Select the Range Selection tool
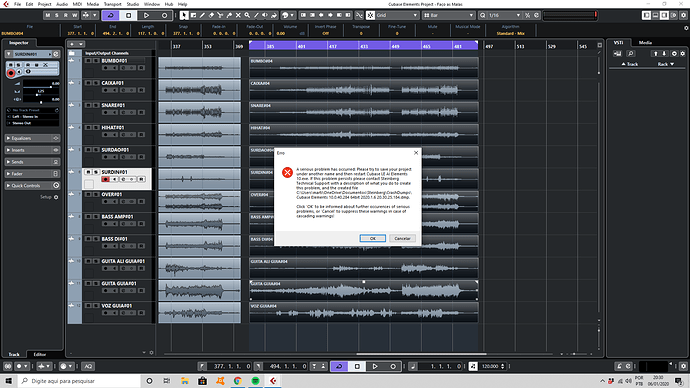 pos(193,15)
